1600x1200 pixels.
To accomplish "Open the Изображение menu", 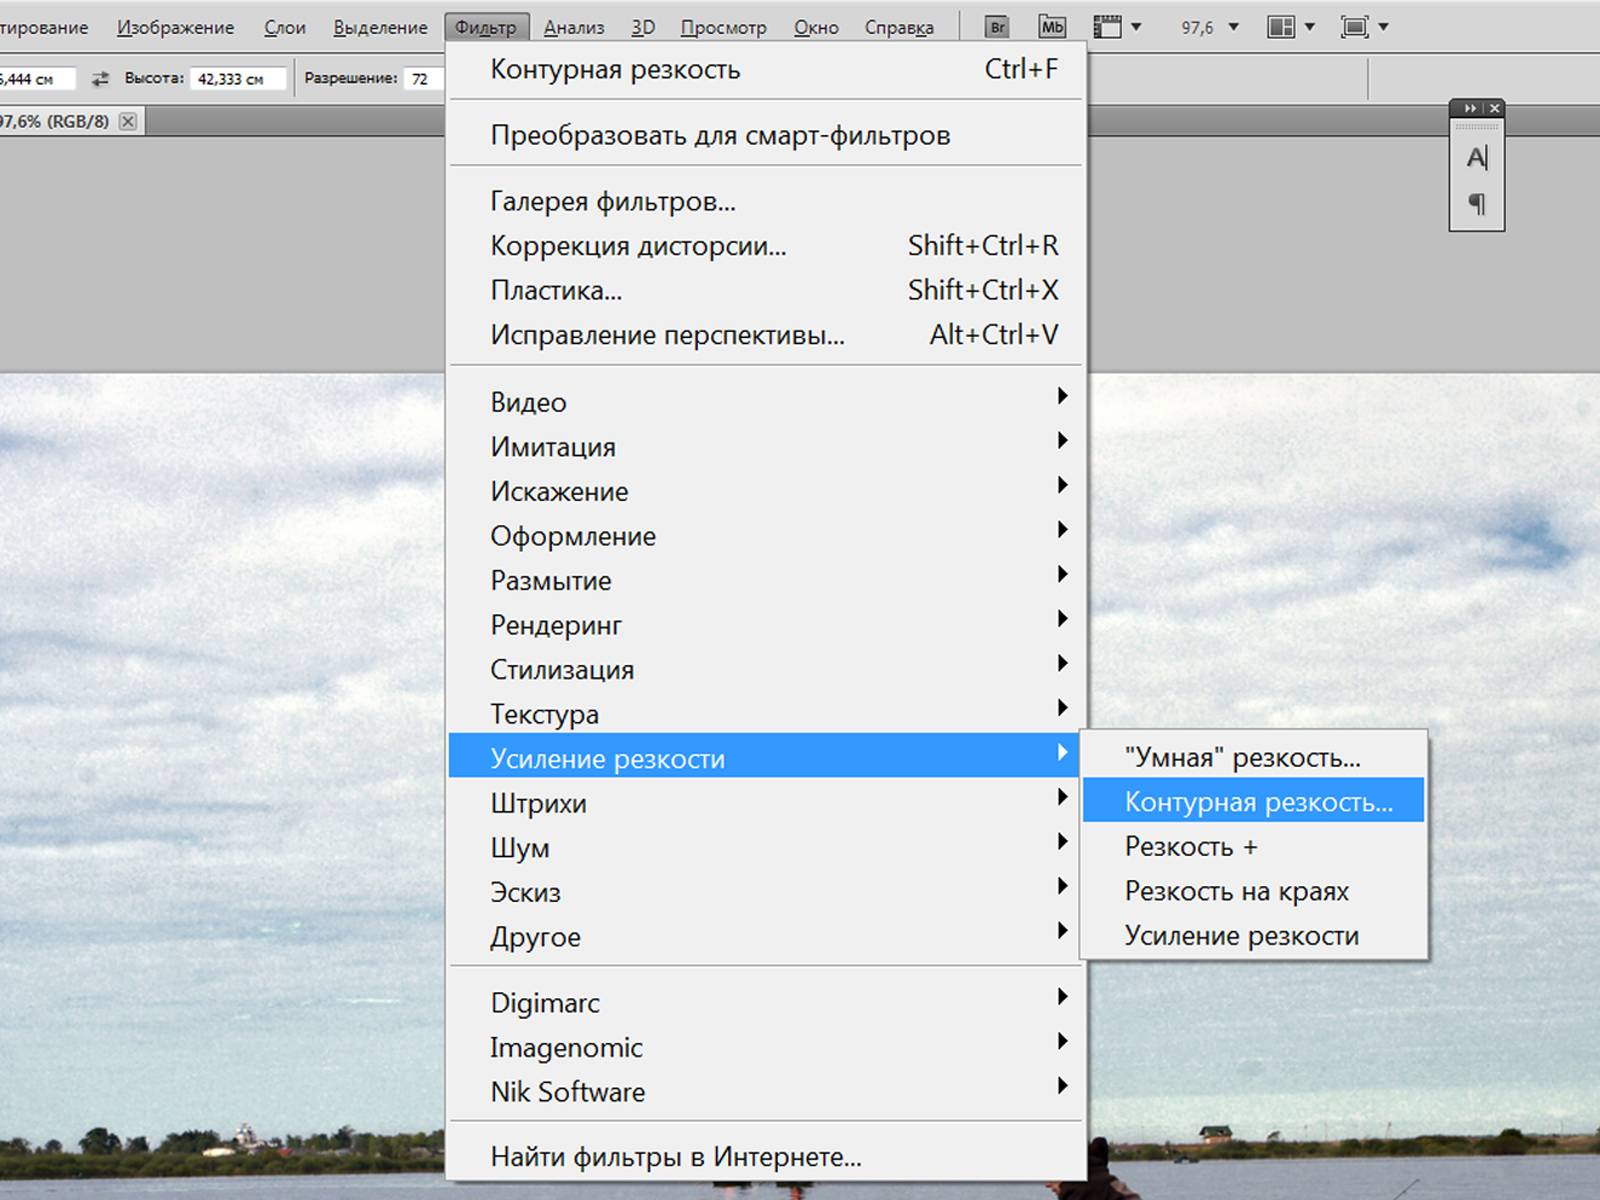I will [x=175, y=28].
